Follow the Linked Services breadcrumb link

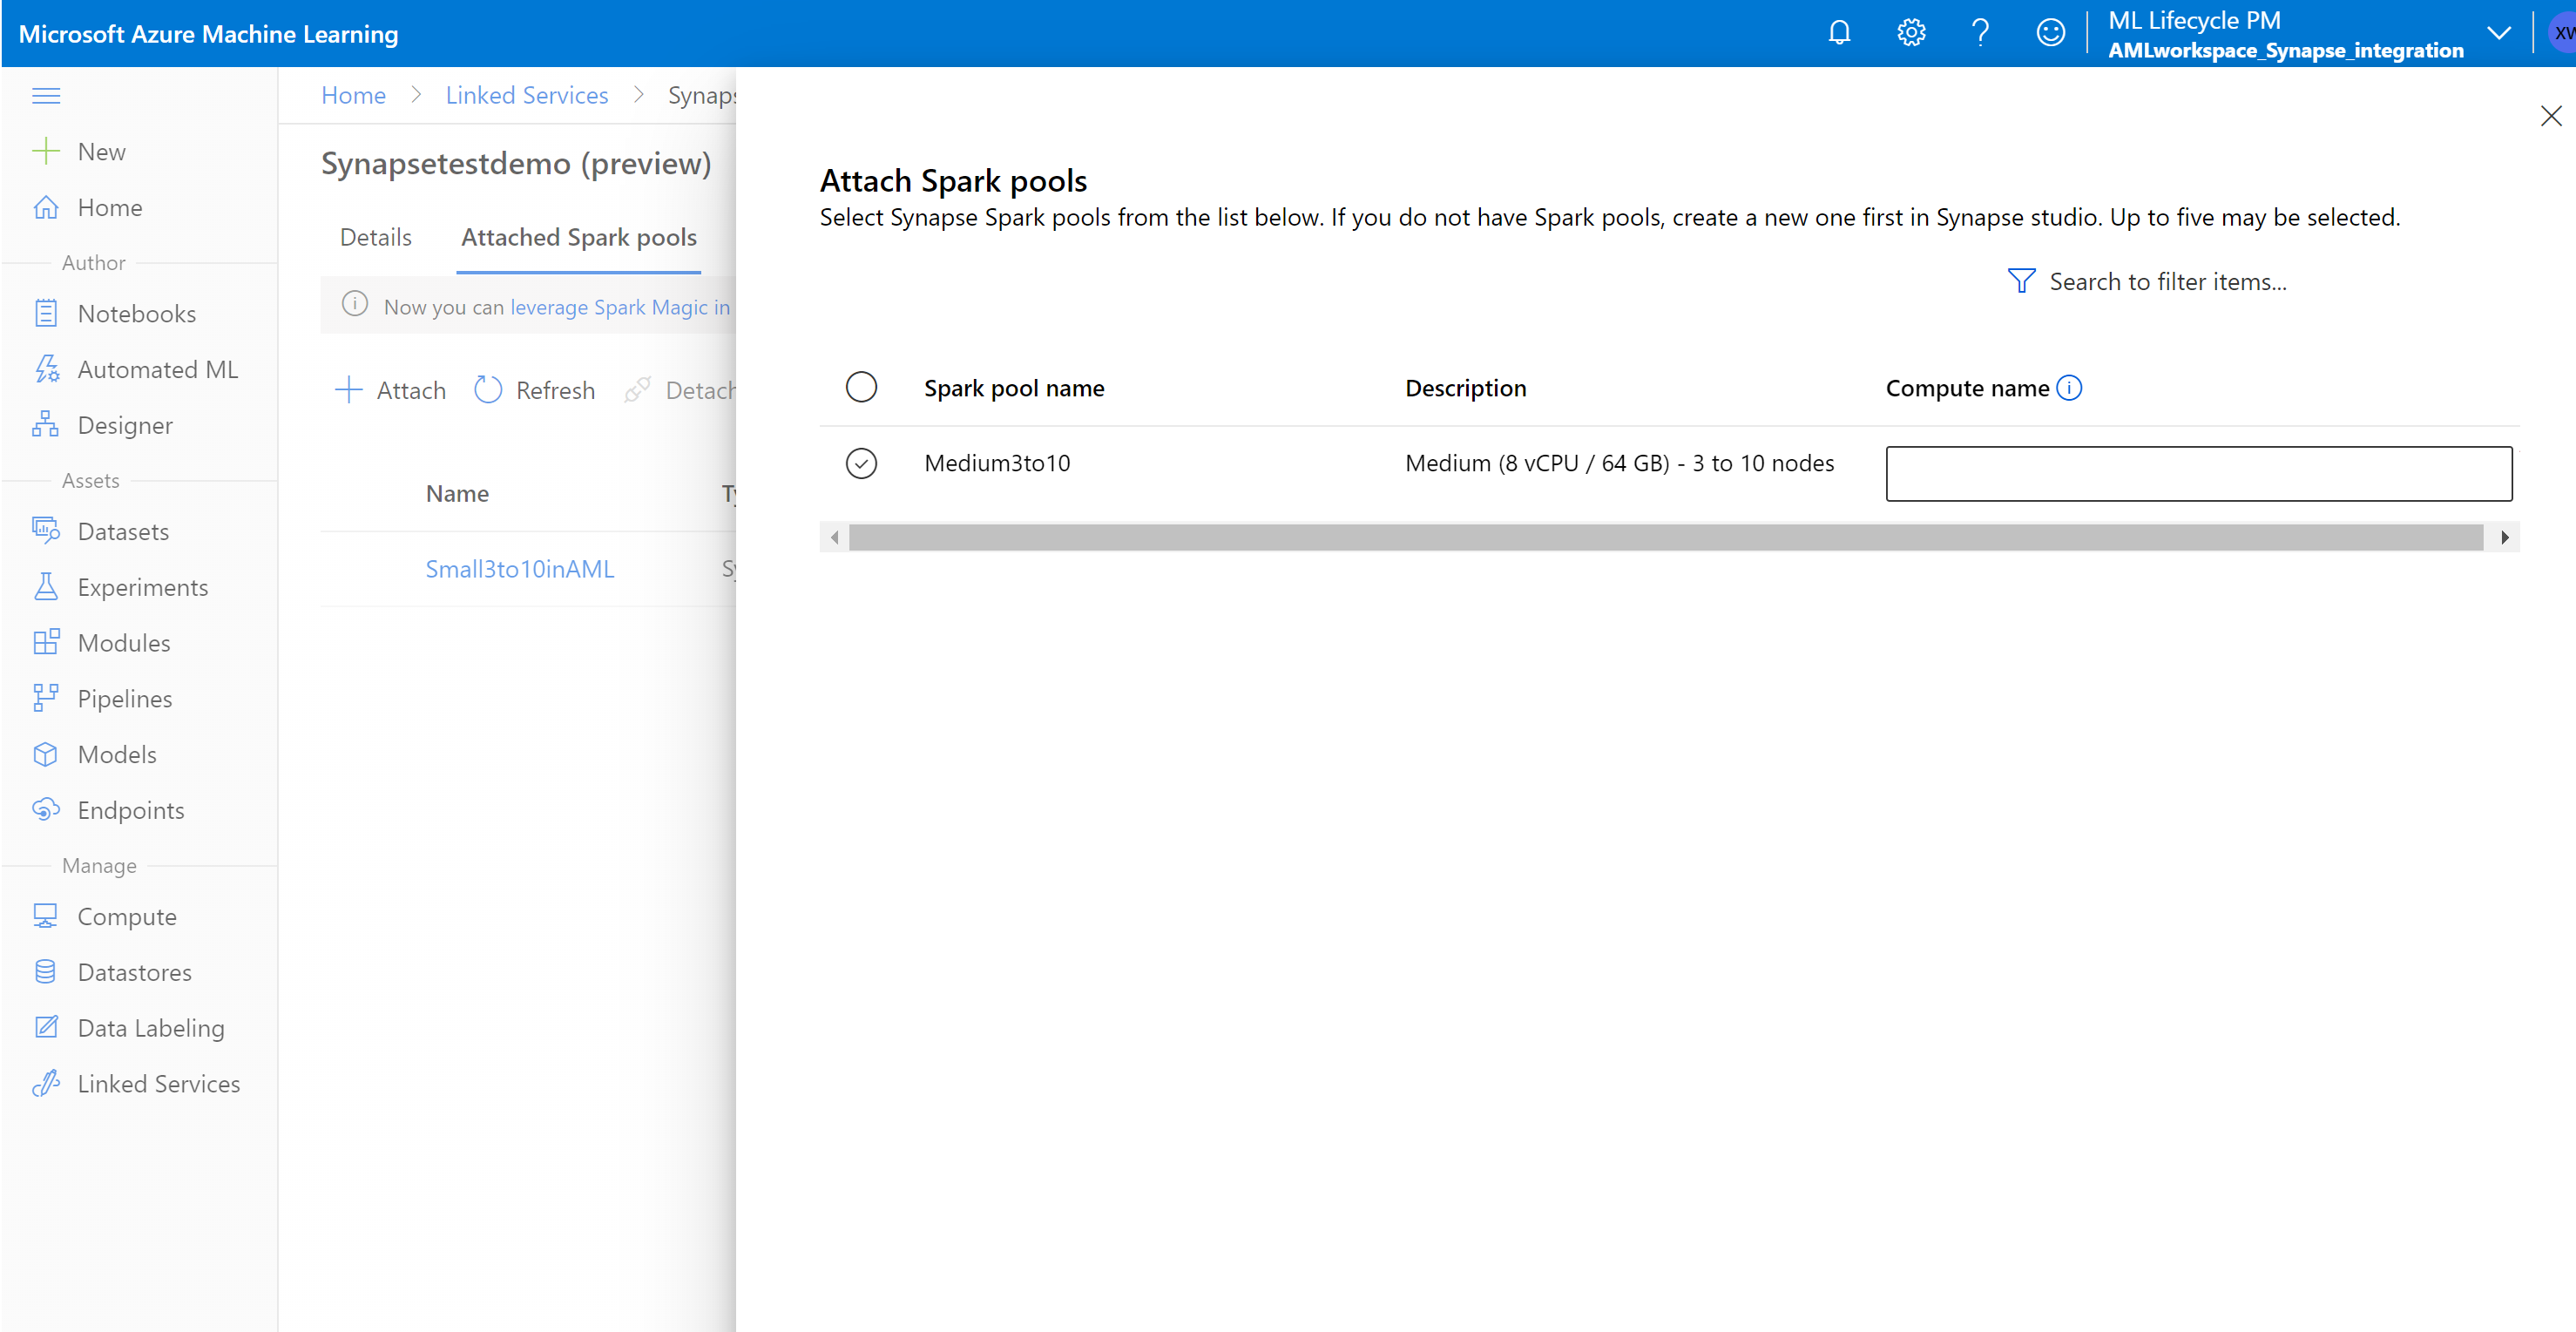tap(527, 94)
